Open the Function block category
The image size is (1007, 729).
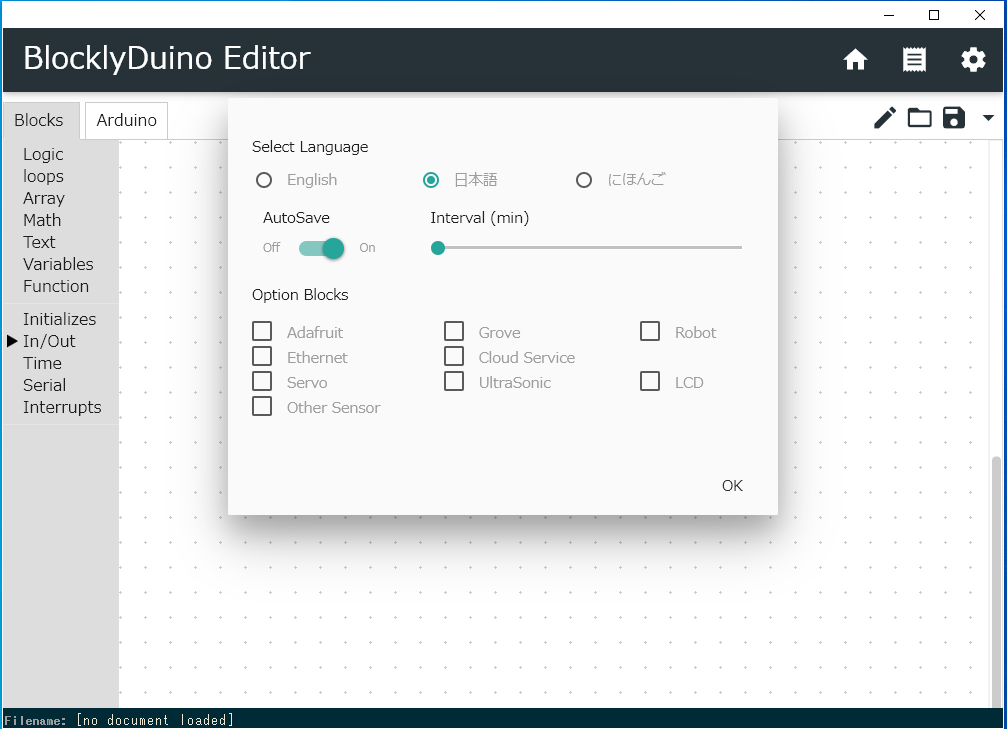point(56,286)
